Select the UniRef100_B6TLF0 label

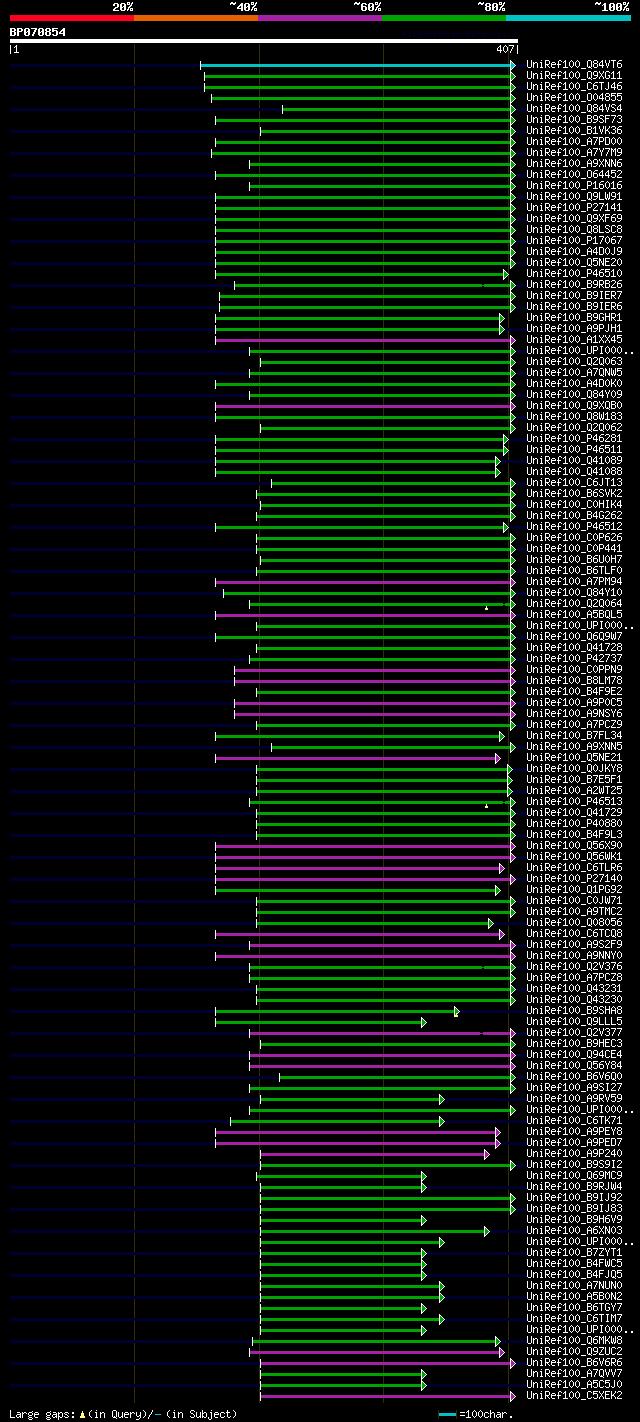pos(573,571)
